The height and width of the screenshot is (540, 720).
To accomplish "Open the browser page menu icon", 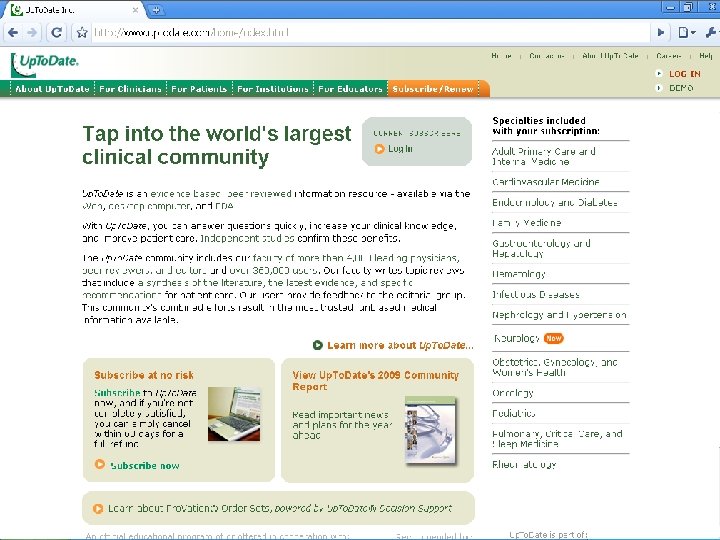I will [x=686, y=33].
